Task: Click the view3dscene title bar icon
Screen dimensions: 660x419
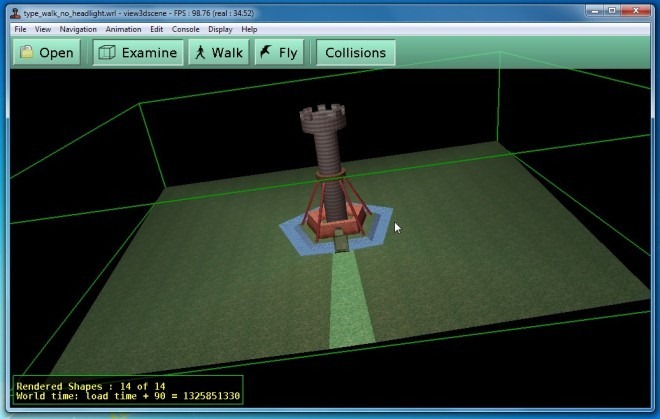Action: coord(16,13)
